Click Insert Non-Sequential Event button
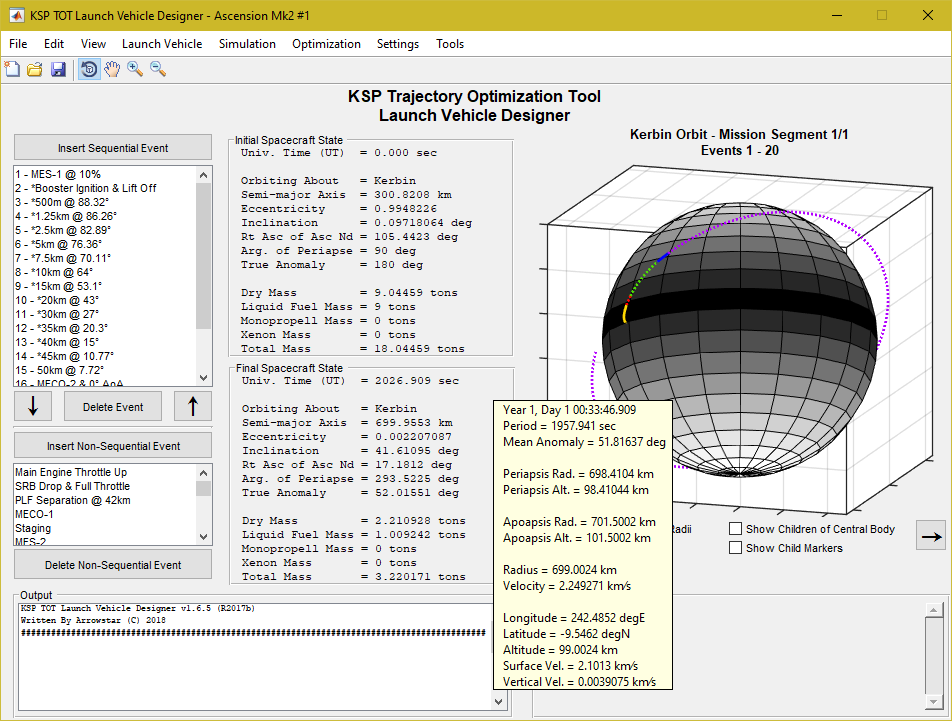Image resolution: width=952 pixels, height=721 pixels. (x=113, y=445)
